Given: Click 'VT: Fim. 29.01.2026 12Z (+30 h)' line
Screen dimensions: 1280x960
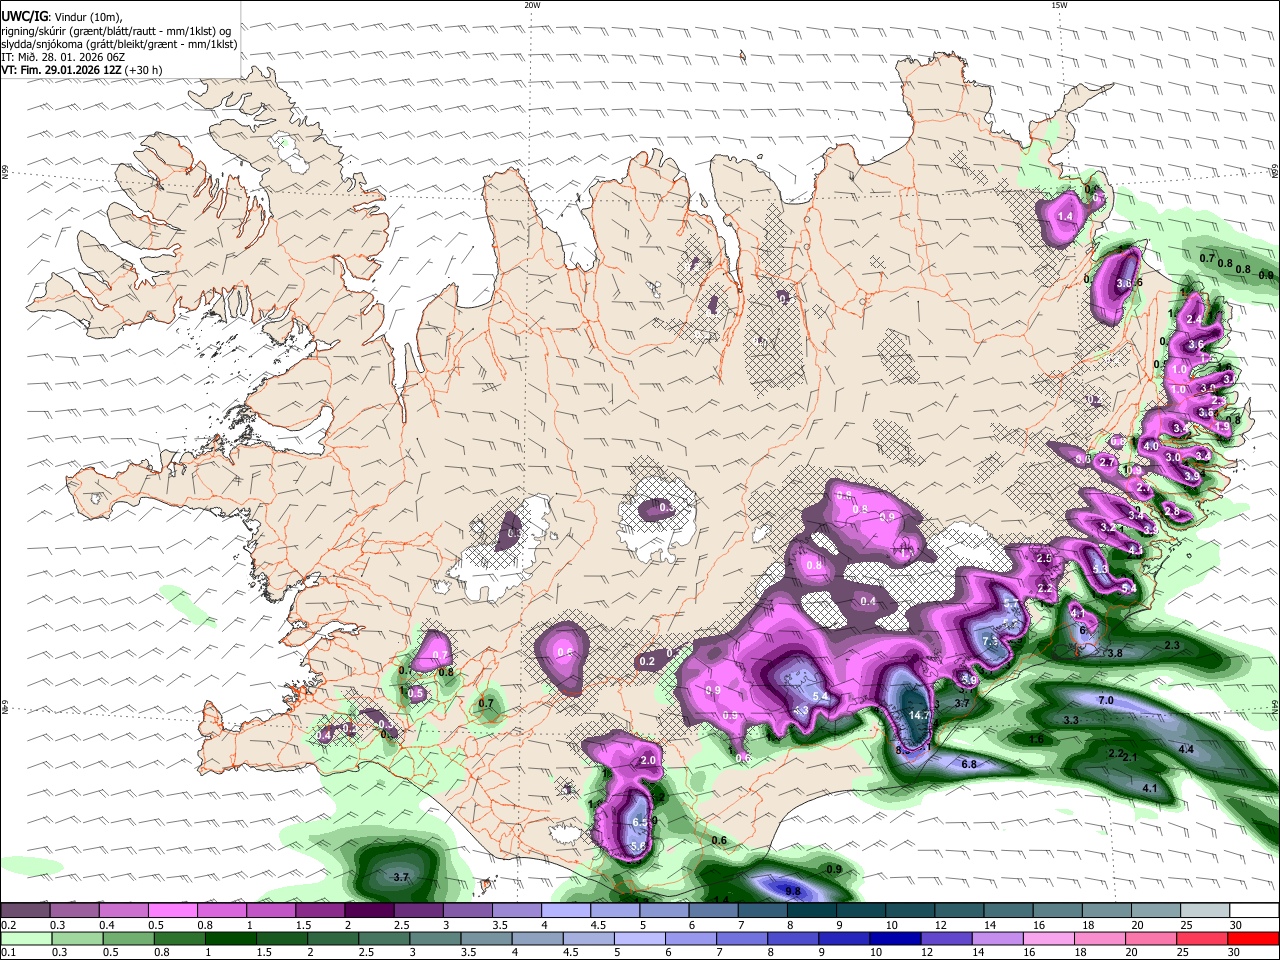Looking at the screenshot, I should pyautogui.click(x=82, y=70).
